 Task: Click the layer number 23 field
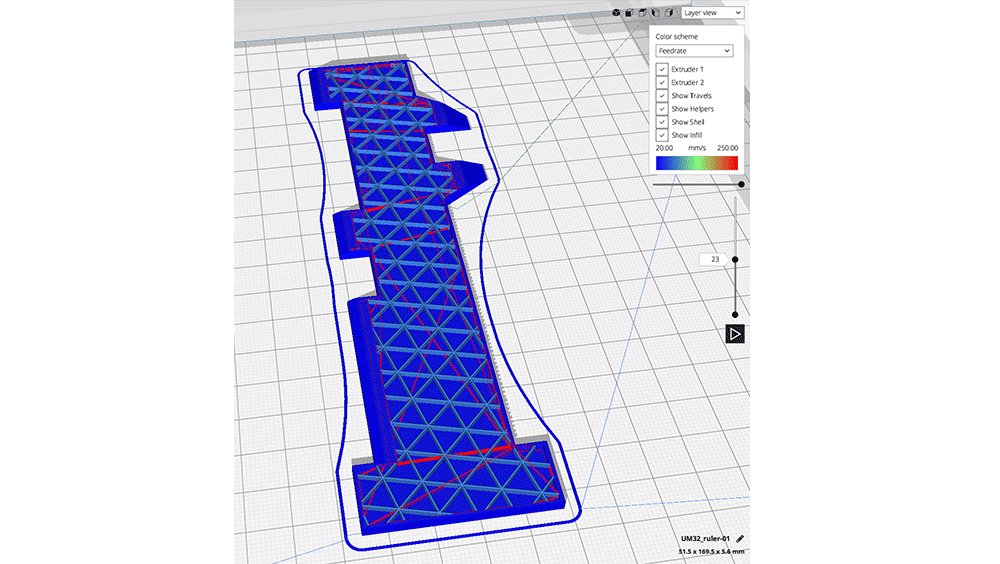click(715, 259)
